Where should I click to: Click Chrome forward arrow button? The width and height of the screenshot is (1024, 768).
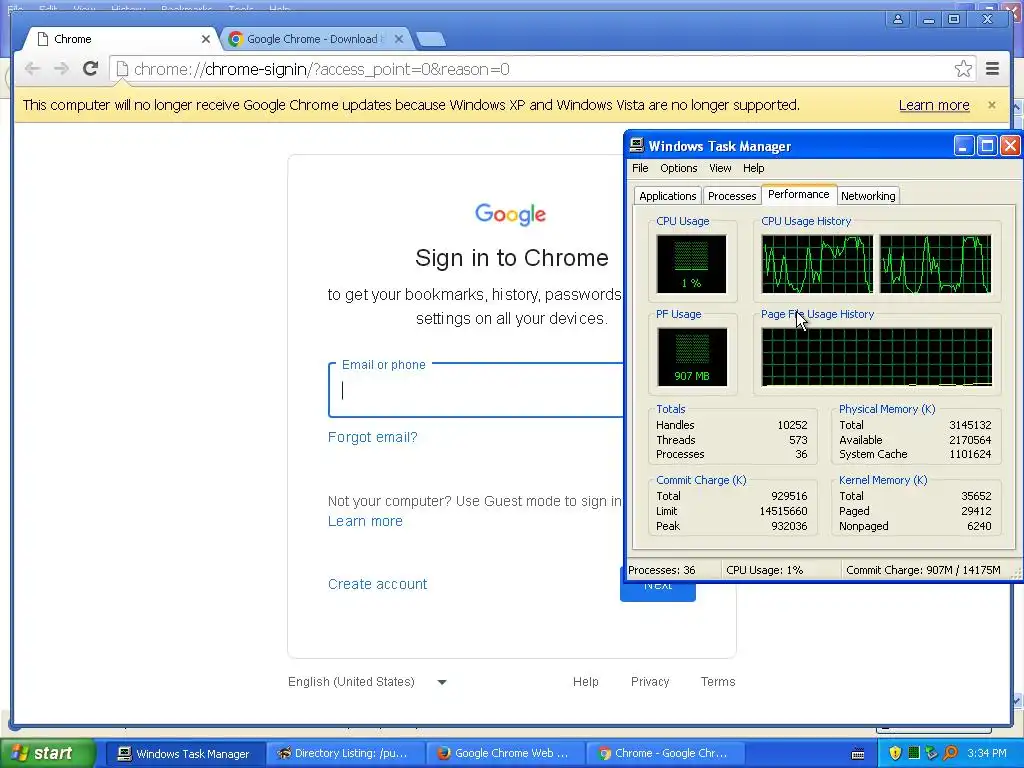(61, 69)
